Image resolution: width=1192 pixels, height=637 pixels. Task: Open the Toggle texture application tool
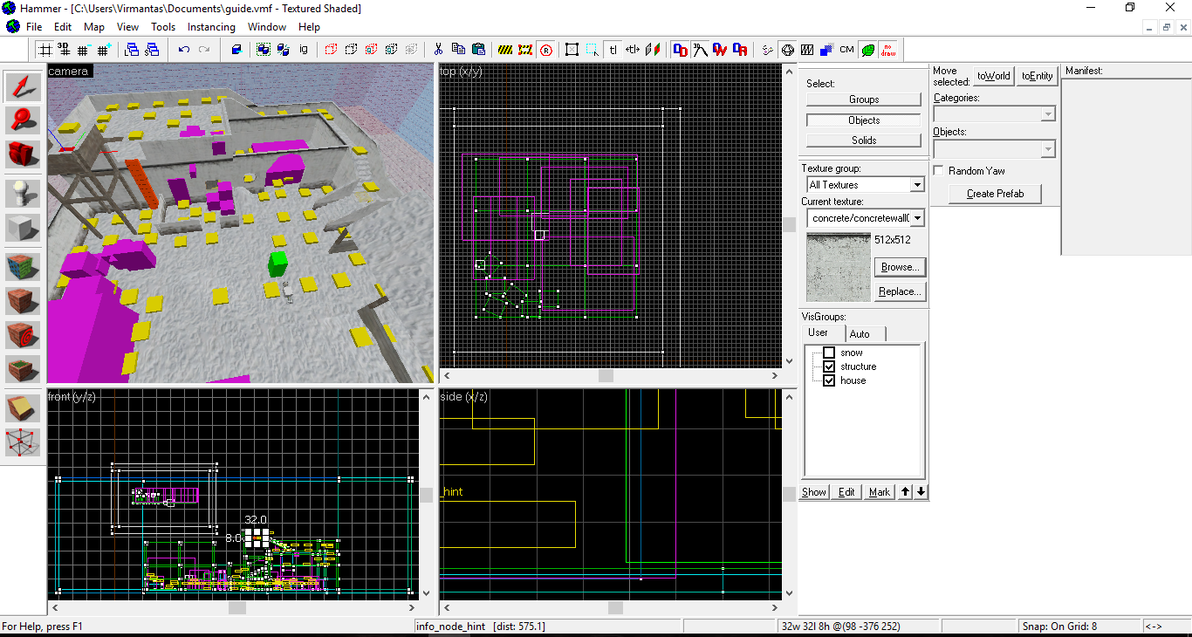pos(23,267)
